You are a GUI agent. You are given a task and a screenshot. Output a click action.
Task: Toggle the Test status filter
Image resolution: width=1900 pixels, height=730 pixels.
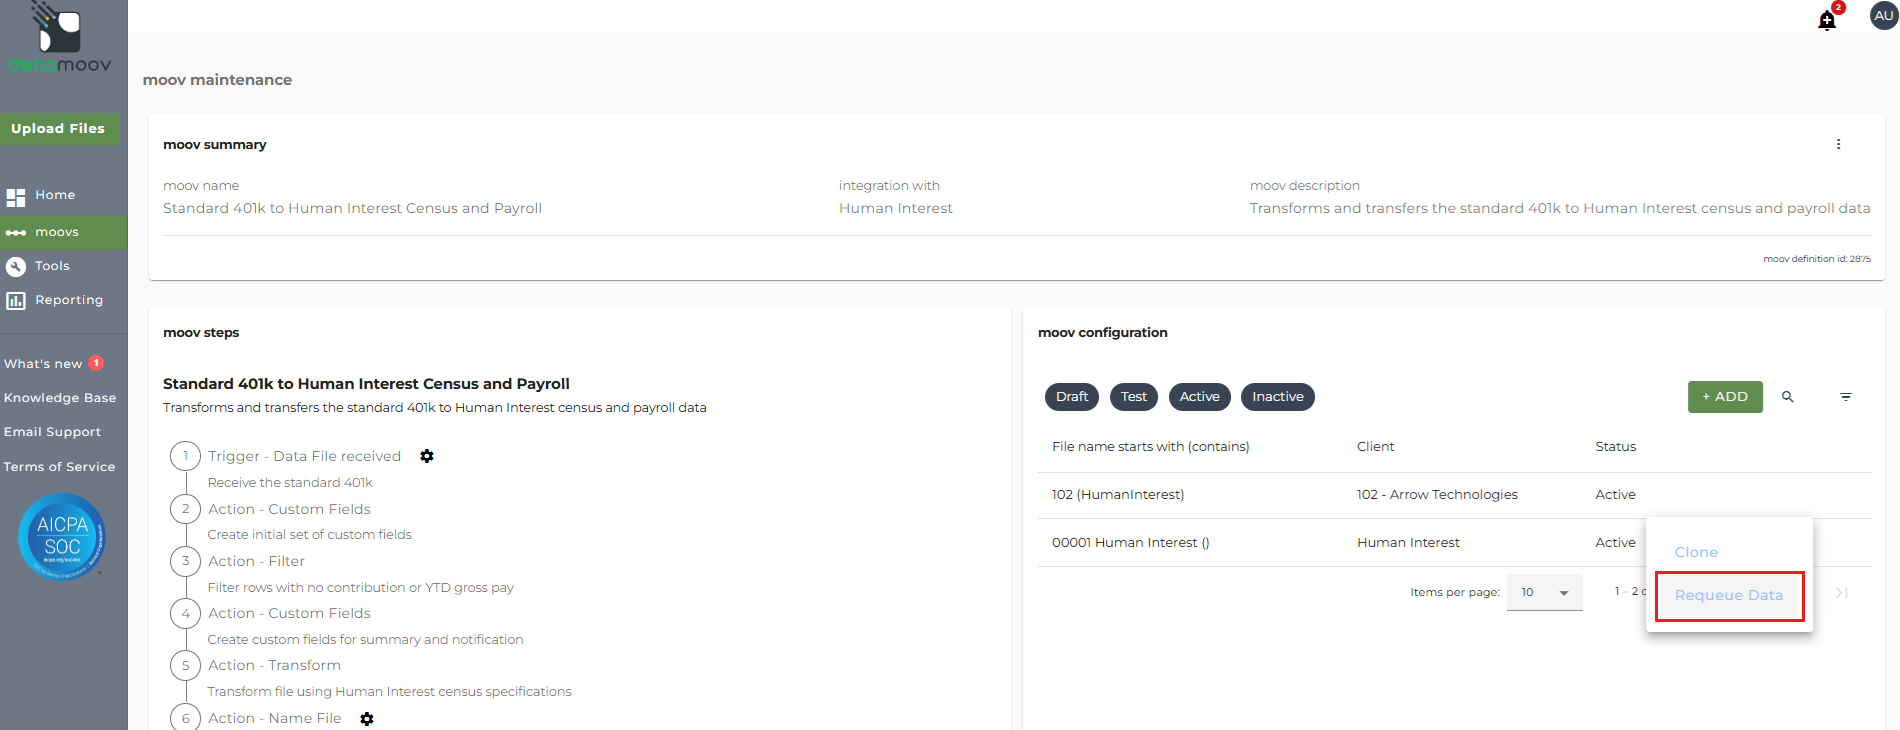(1134, 397)
